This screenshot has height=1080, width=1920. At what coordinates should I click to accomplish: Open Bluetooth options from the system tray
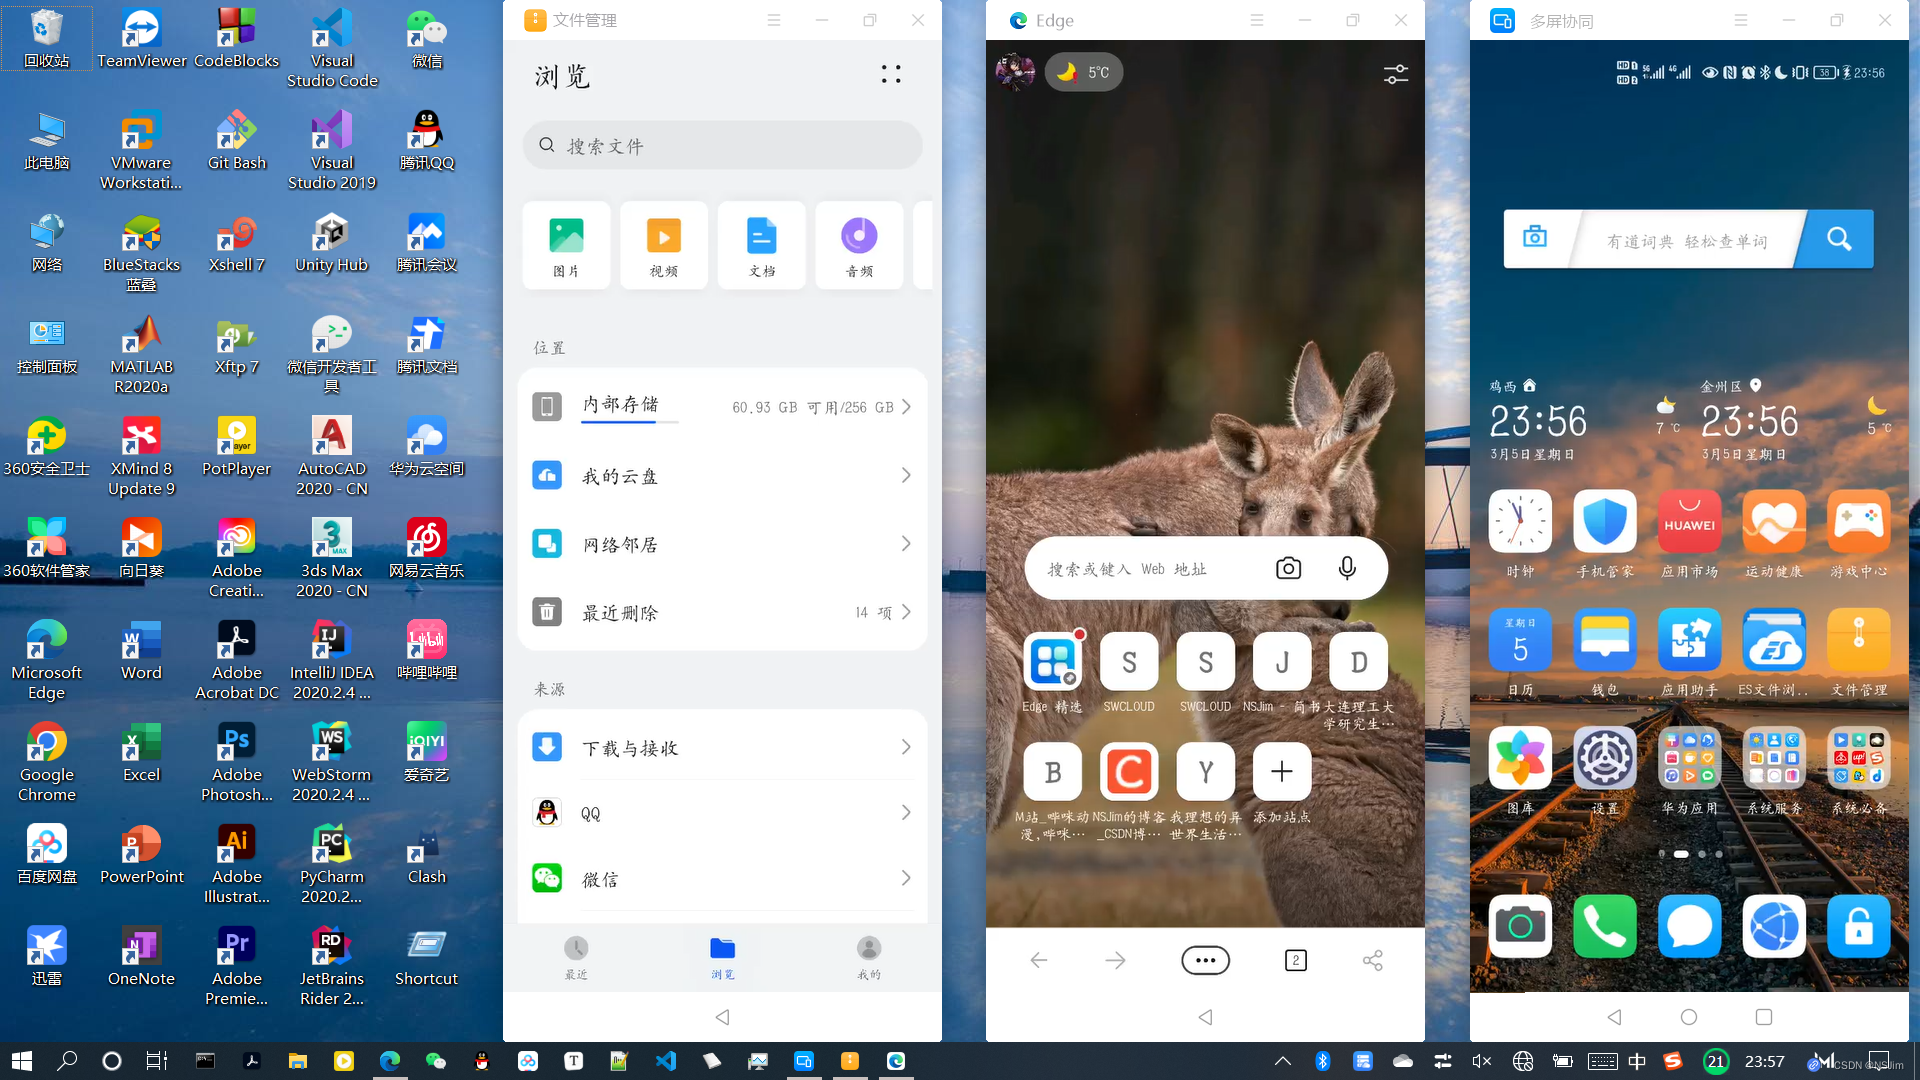click(1323, 1061)
